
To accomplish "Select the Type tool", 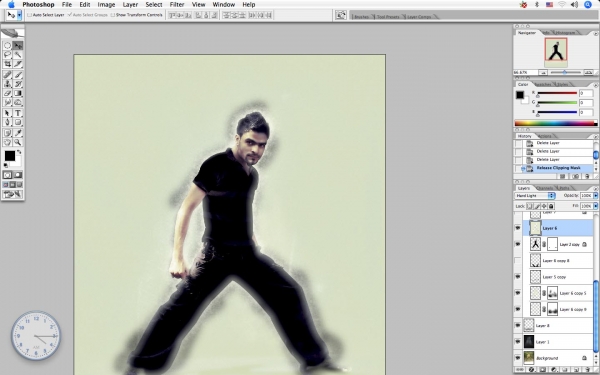I will click(18, 113).
